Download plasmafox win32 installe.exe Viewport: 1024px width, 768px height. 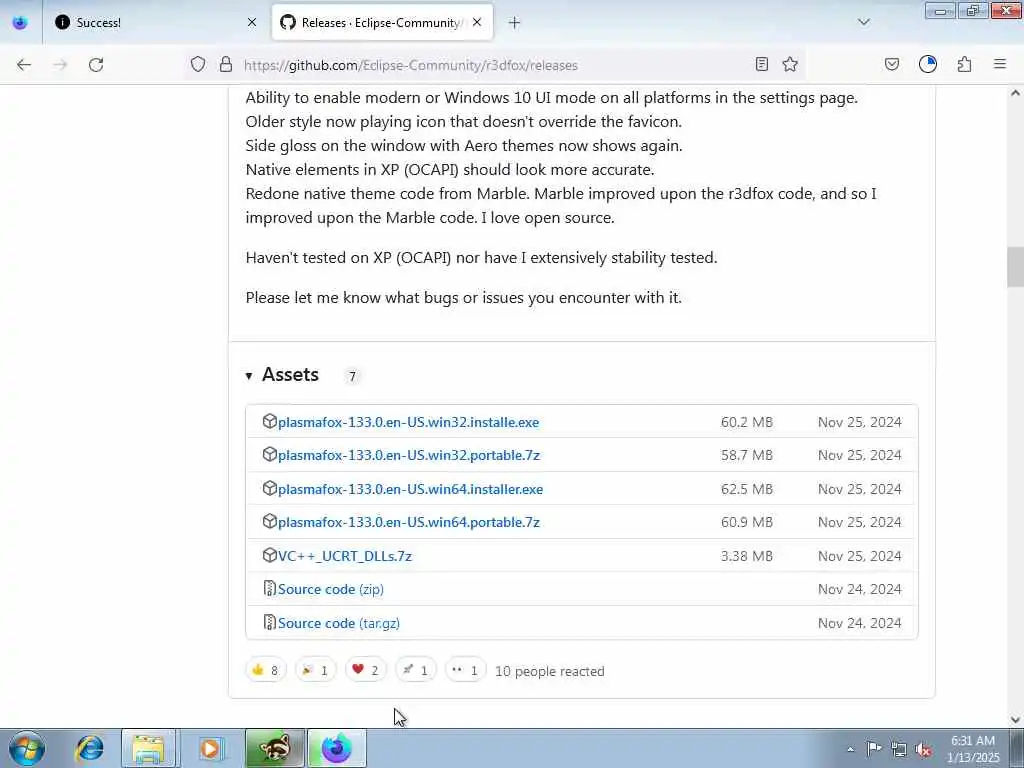(x=408, y=422)
